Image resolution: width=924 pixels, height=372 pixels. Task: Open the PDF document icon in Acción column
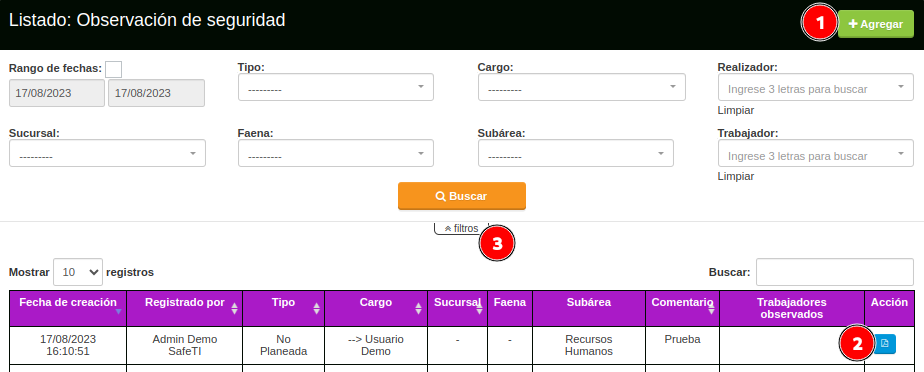885,344
